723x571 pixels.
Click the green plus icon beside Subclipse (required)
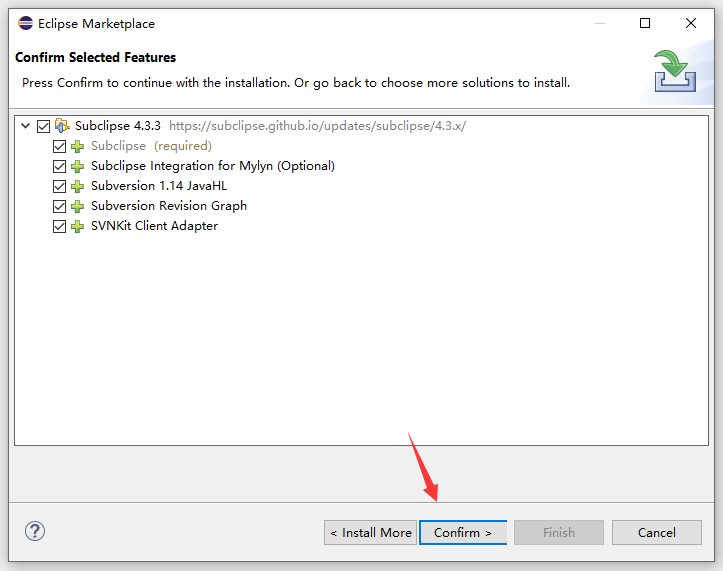point(78,146)
